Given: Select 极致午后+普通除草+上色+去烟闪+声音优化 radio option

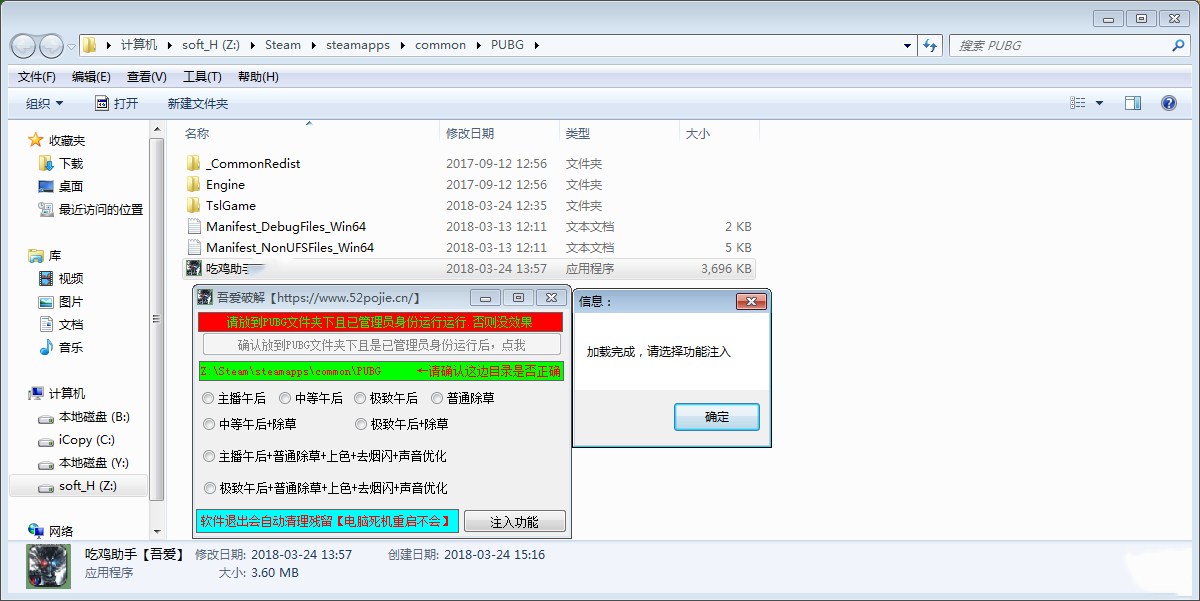Looking at the screenshot, I should 325,488.
